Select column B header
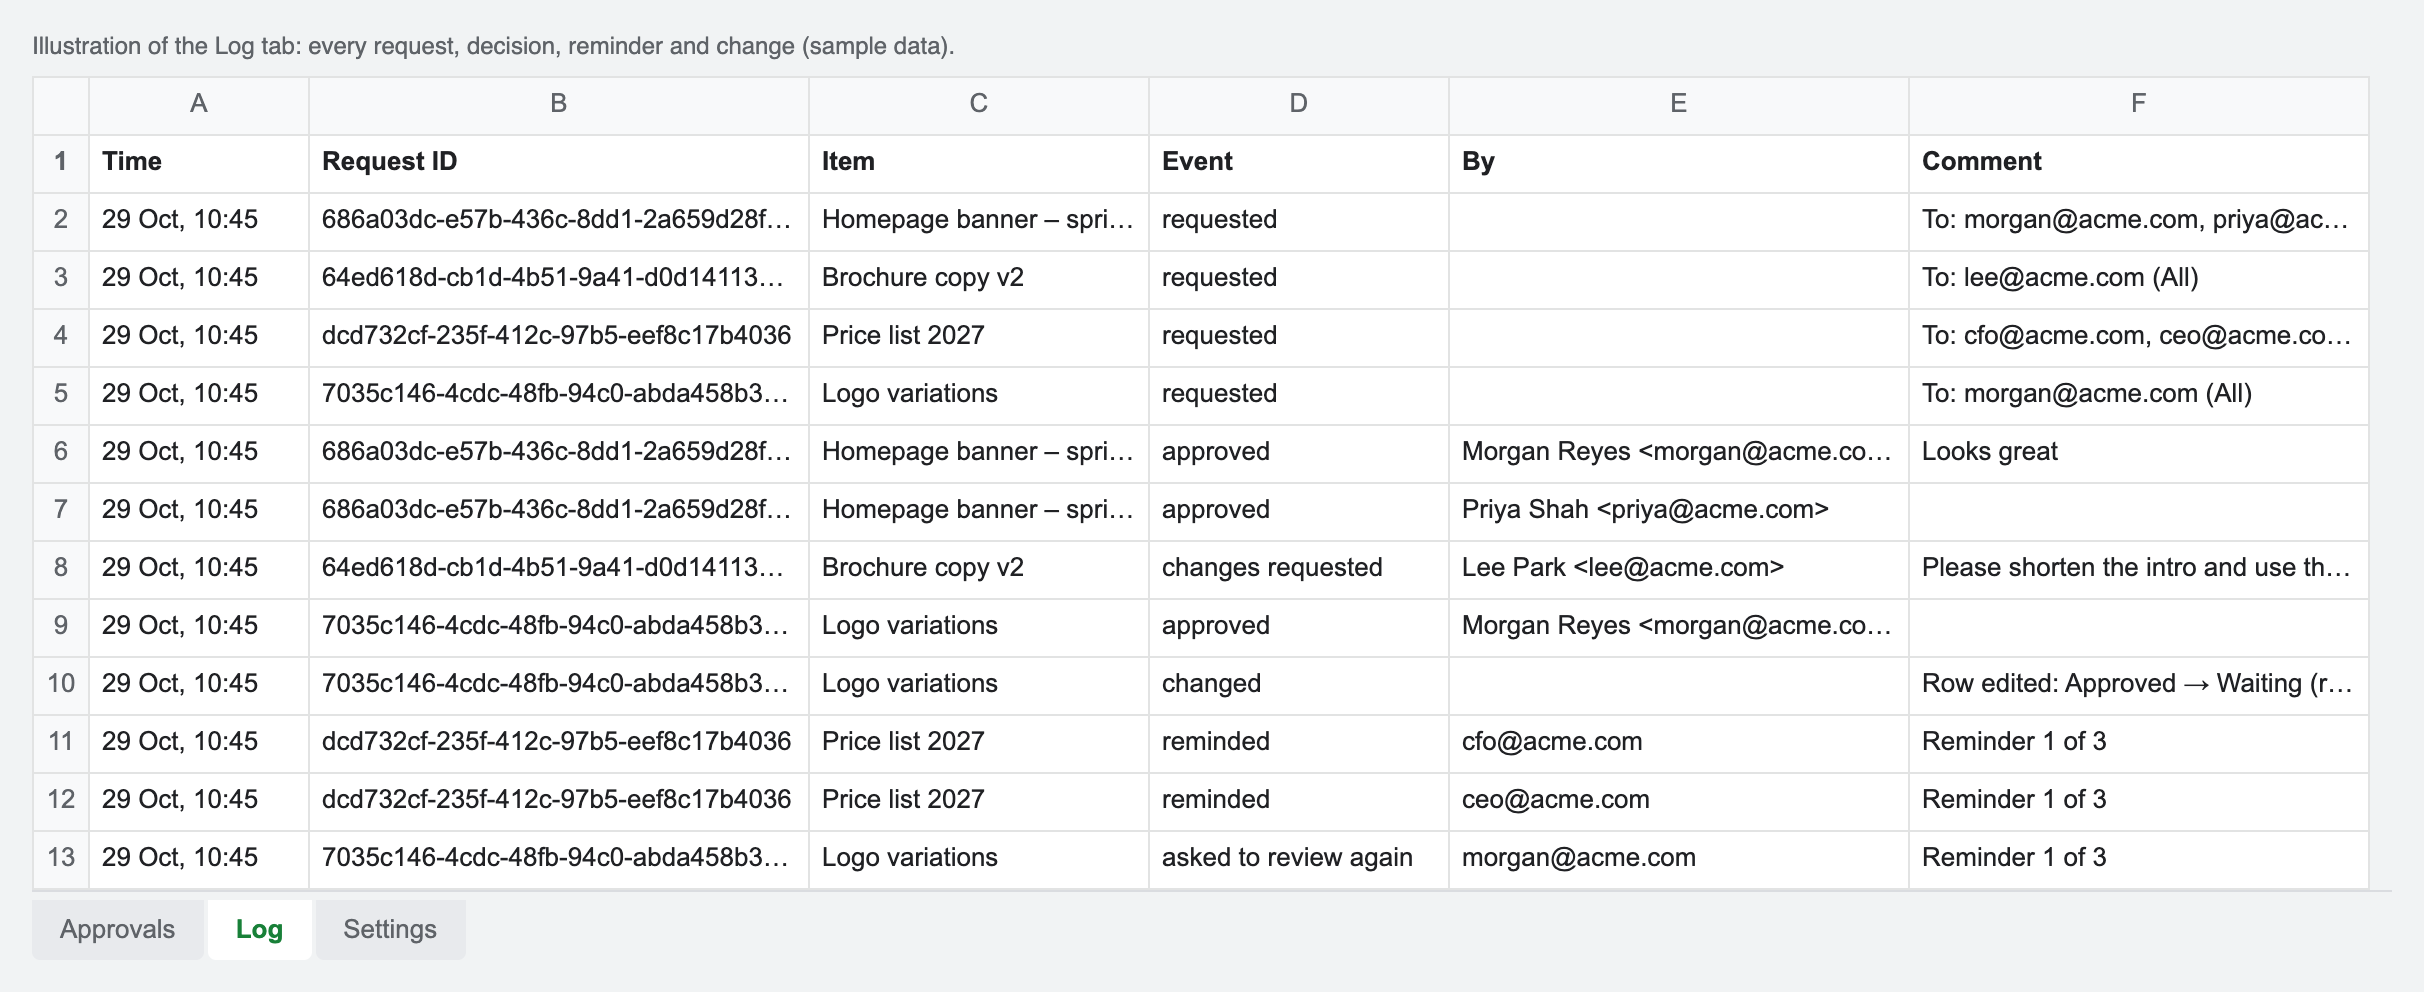 [559, 104]
